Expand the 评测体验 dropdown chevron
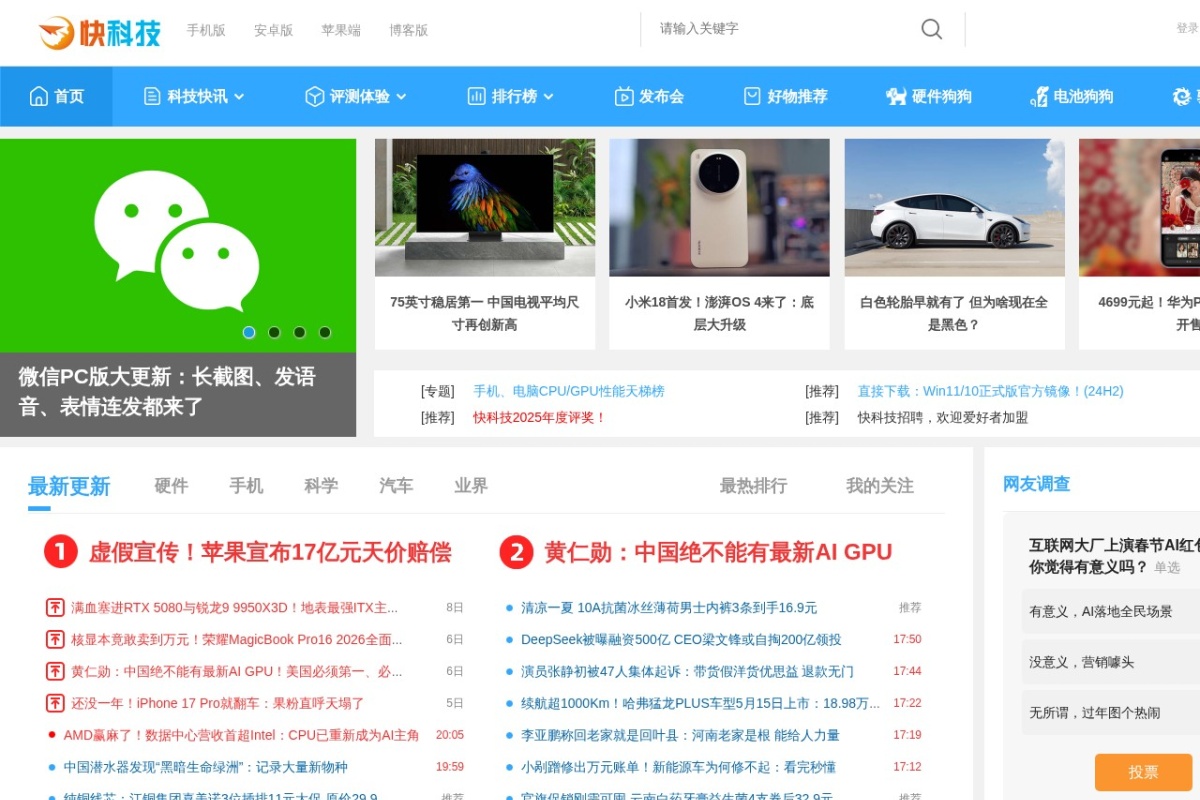This screenshot has height=800, width=1200. (401, 96)
